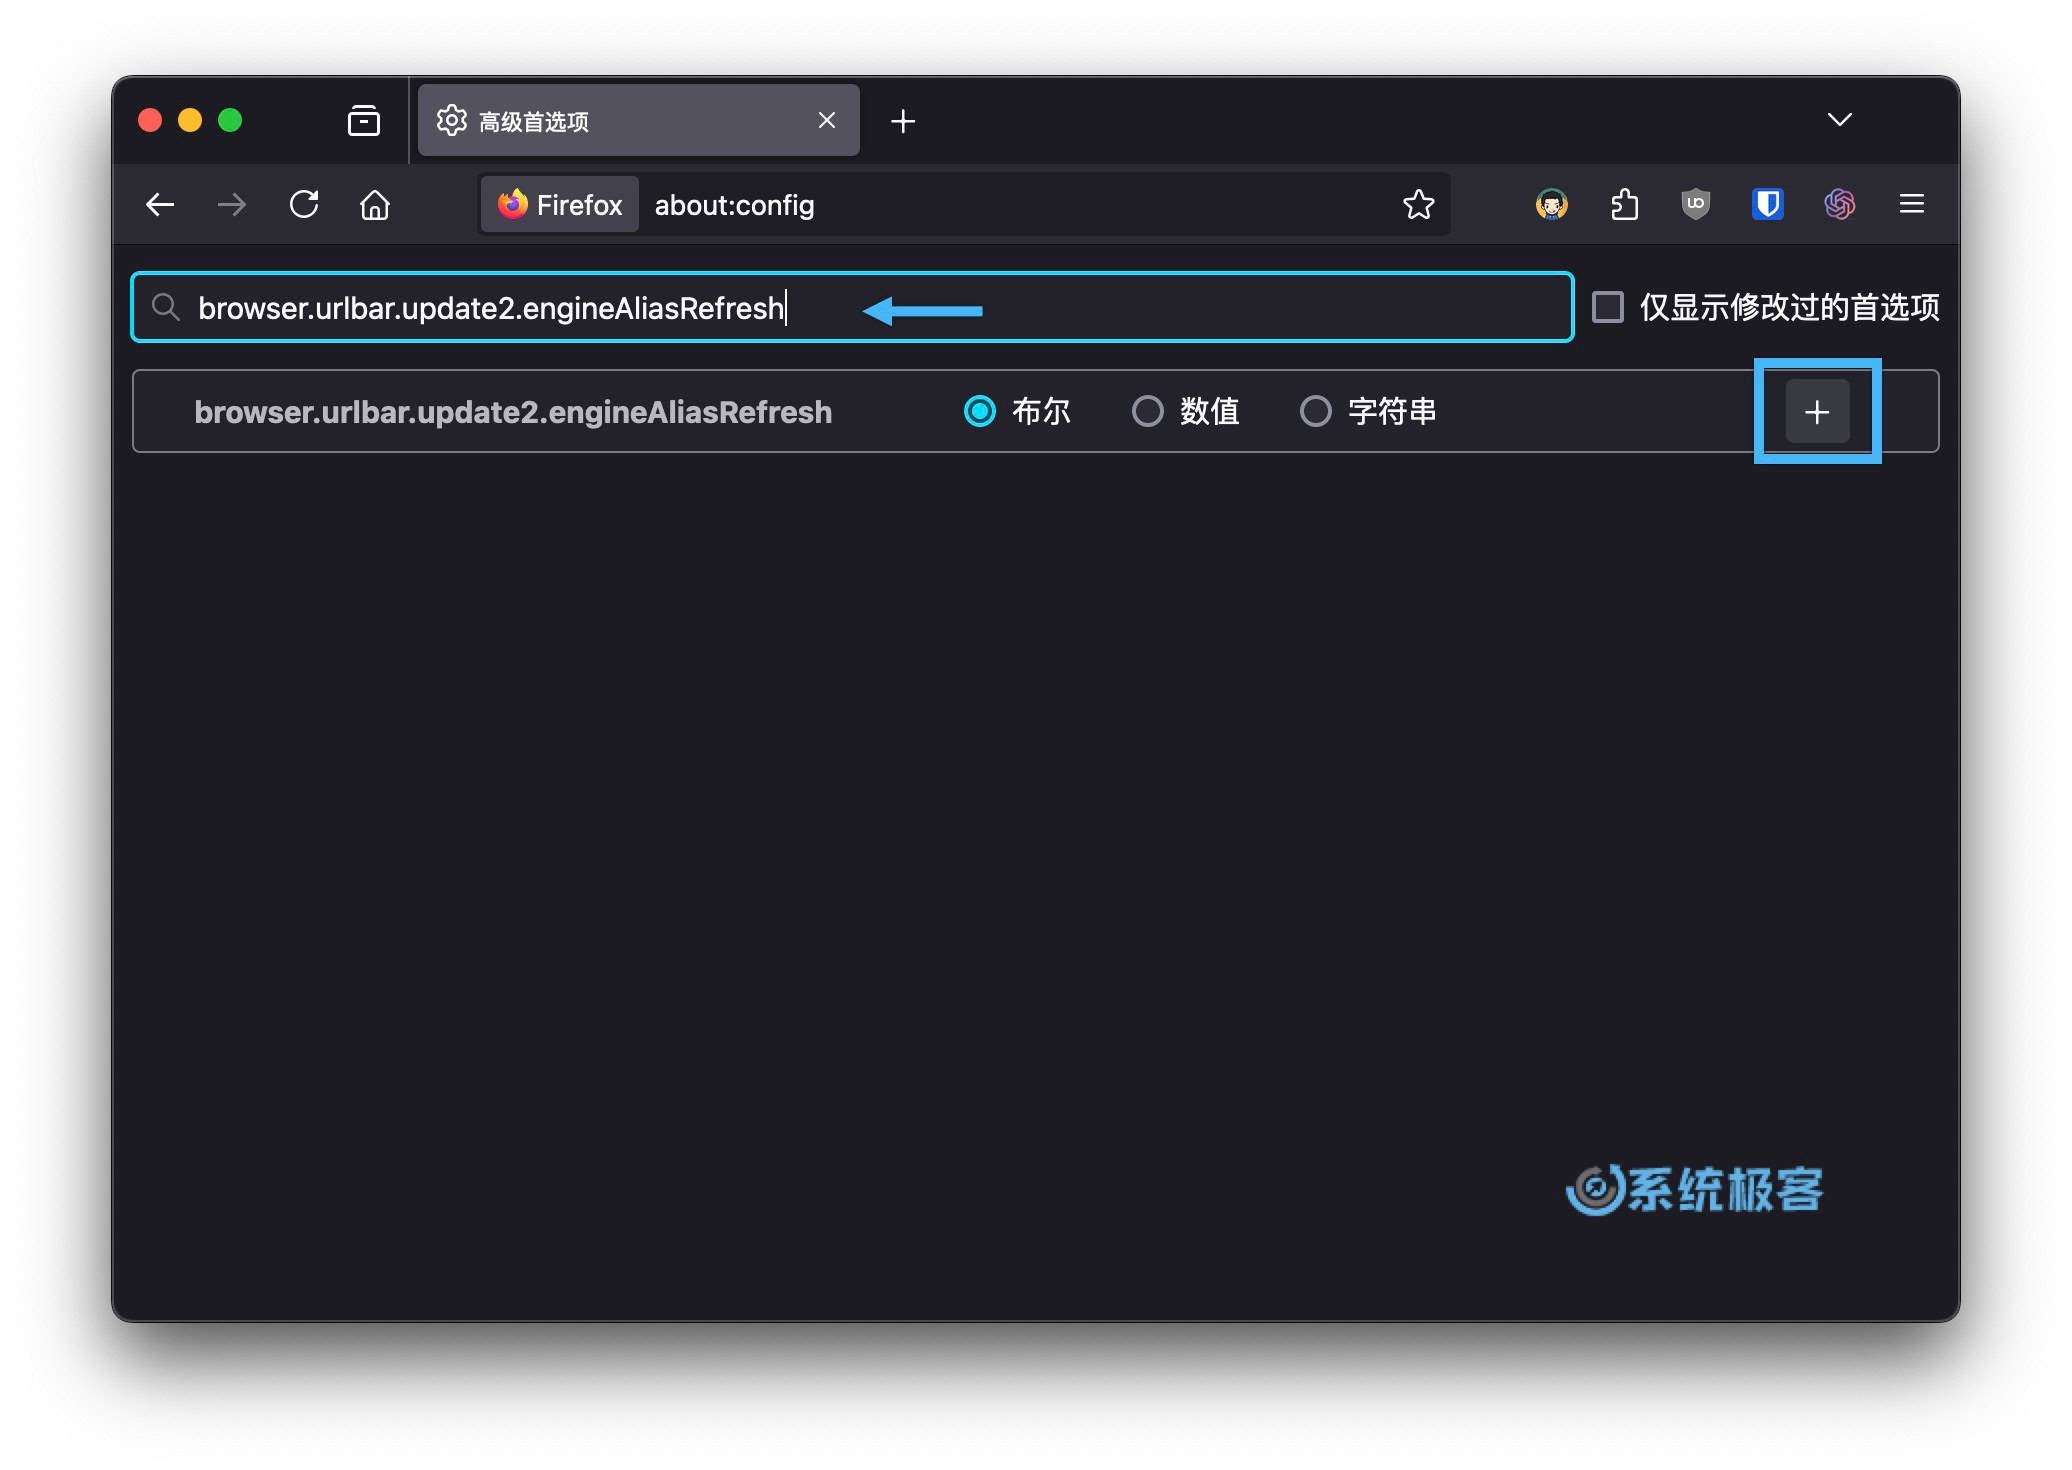Viewport: 2072px width, 1470px height.
Task: Open the ChatGPT-style swirl extension
Action: (1840, 205)
